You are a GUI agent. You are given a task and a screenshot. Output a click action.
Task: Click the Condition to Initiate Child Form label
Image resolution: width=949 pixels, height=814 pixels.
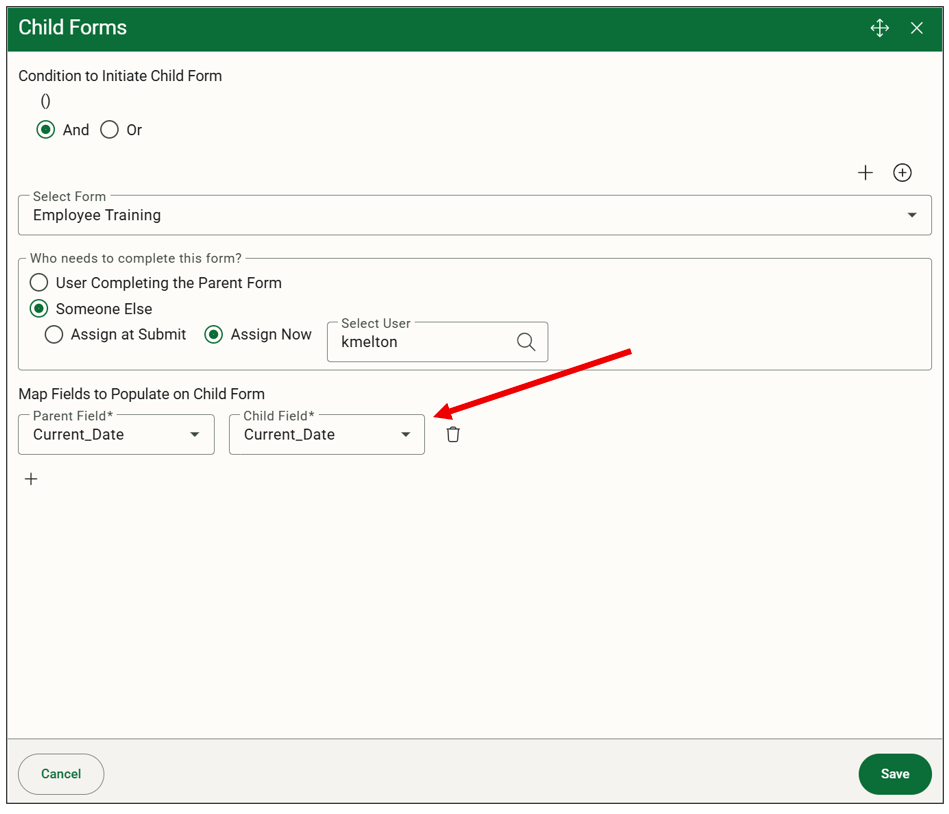[120, 76]
